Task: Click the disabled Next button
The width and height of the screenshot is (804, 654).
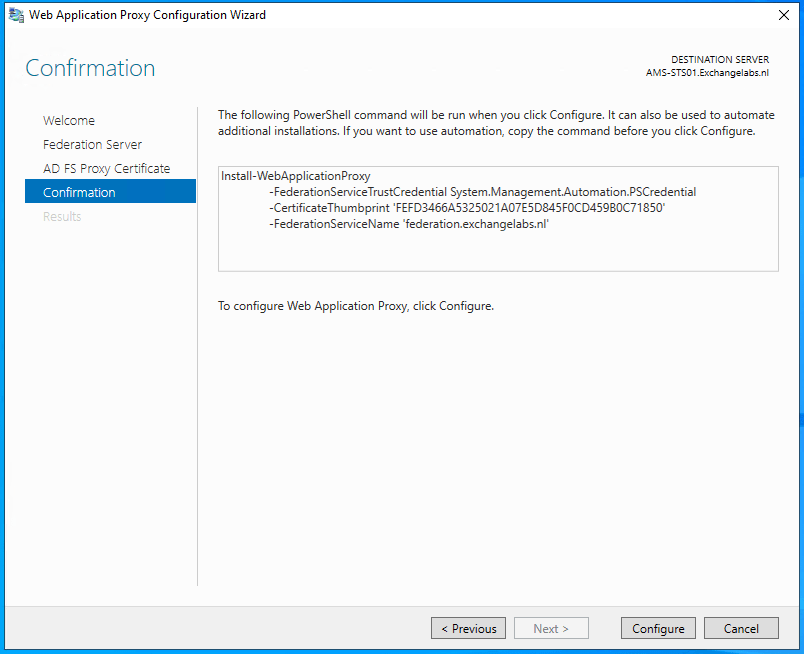Action: 551,628
